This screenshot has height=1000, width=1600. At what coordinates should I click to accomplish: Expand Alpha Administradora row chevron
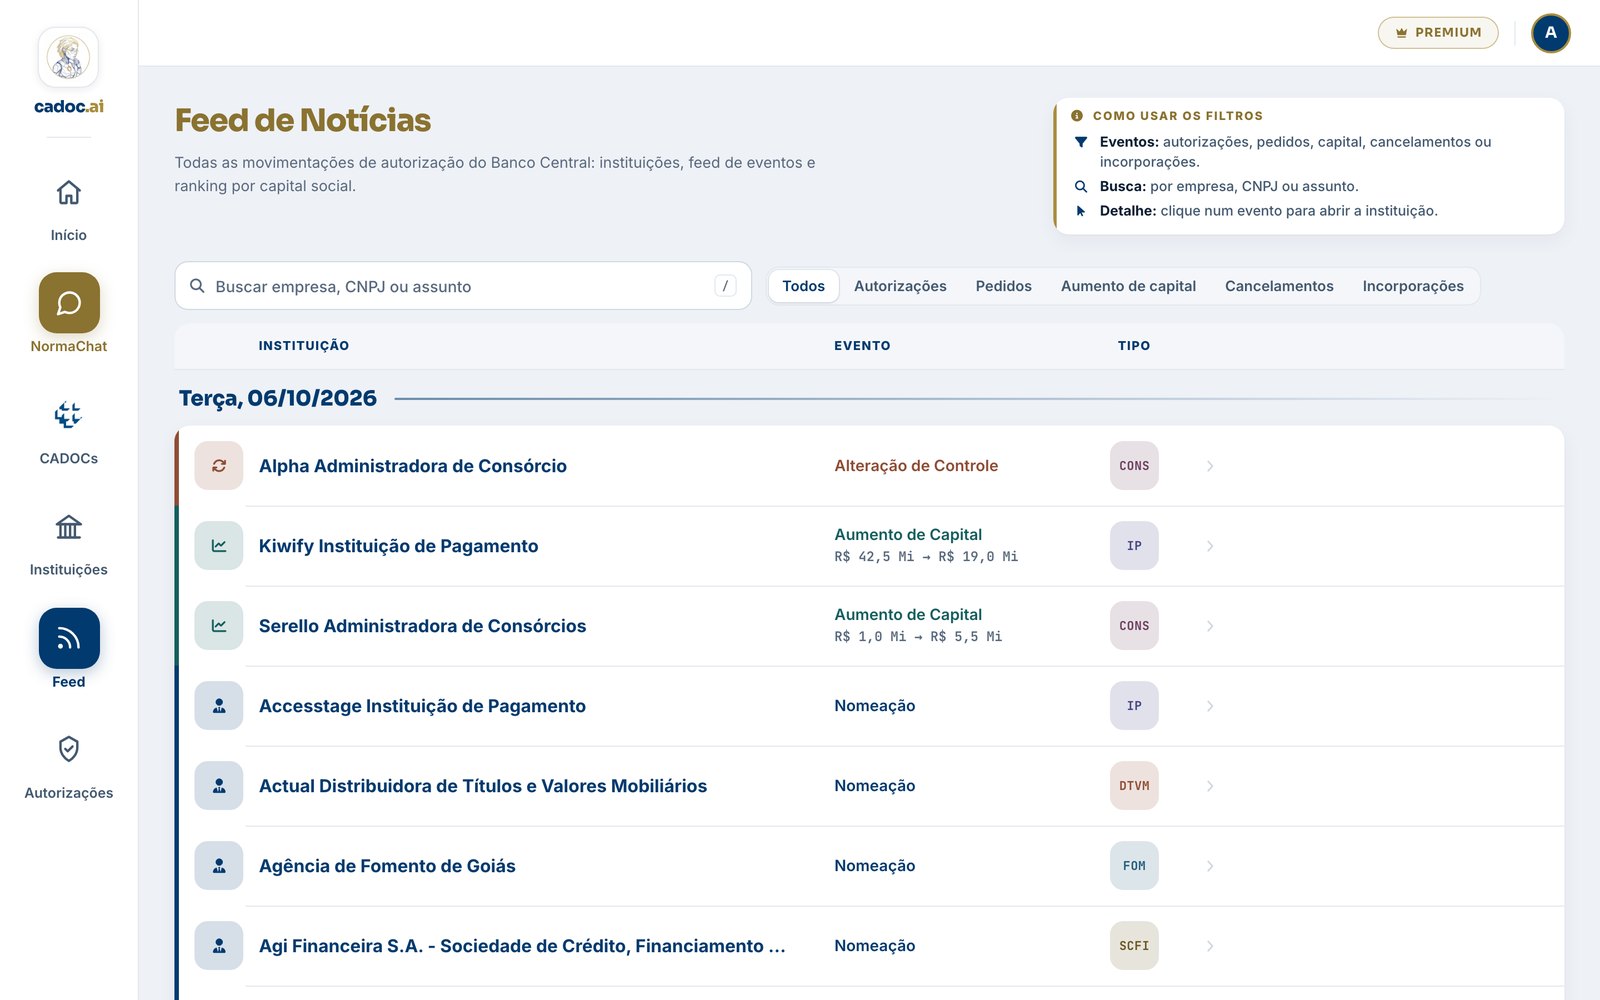point(1210,466)
